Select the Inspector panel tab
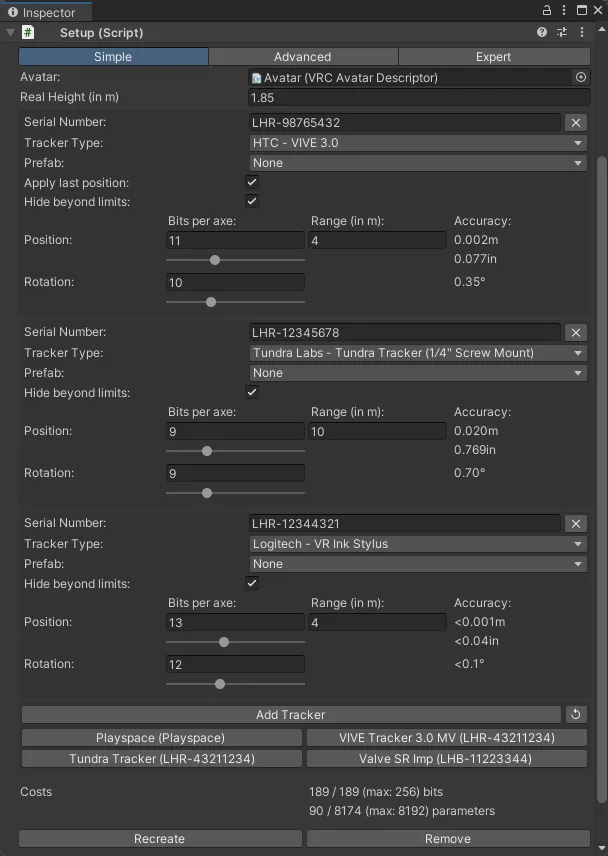This screenshot has height=856, width=608. point(46,12)
